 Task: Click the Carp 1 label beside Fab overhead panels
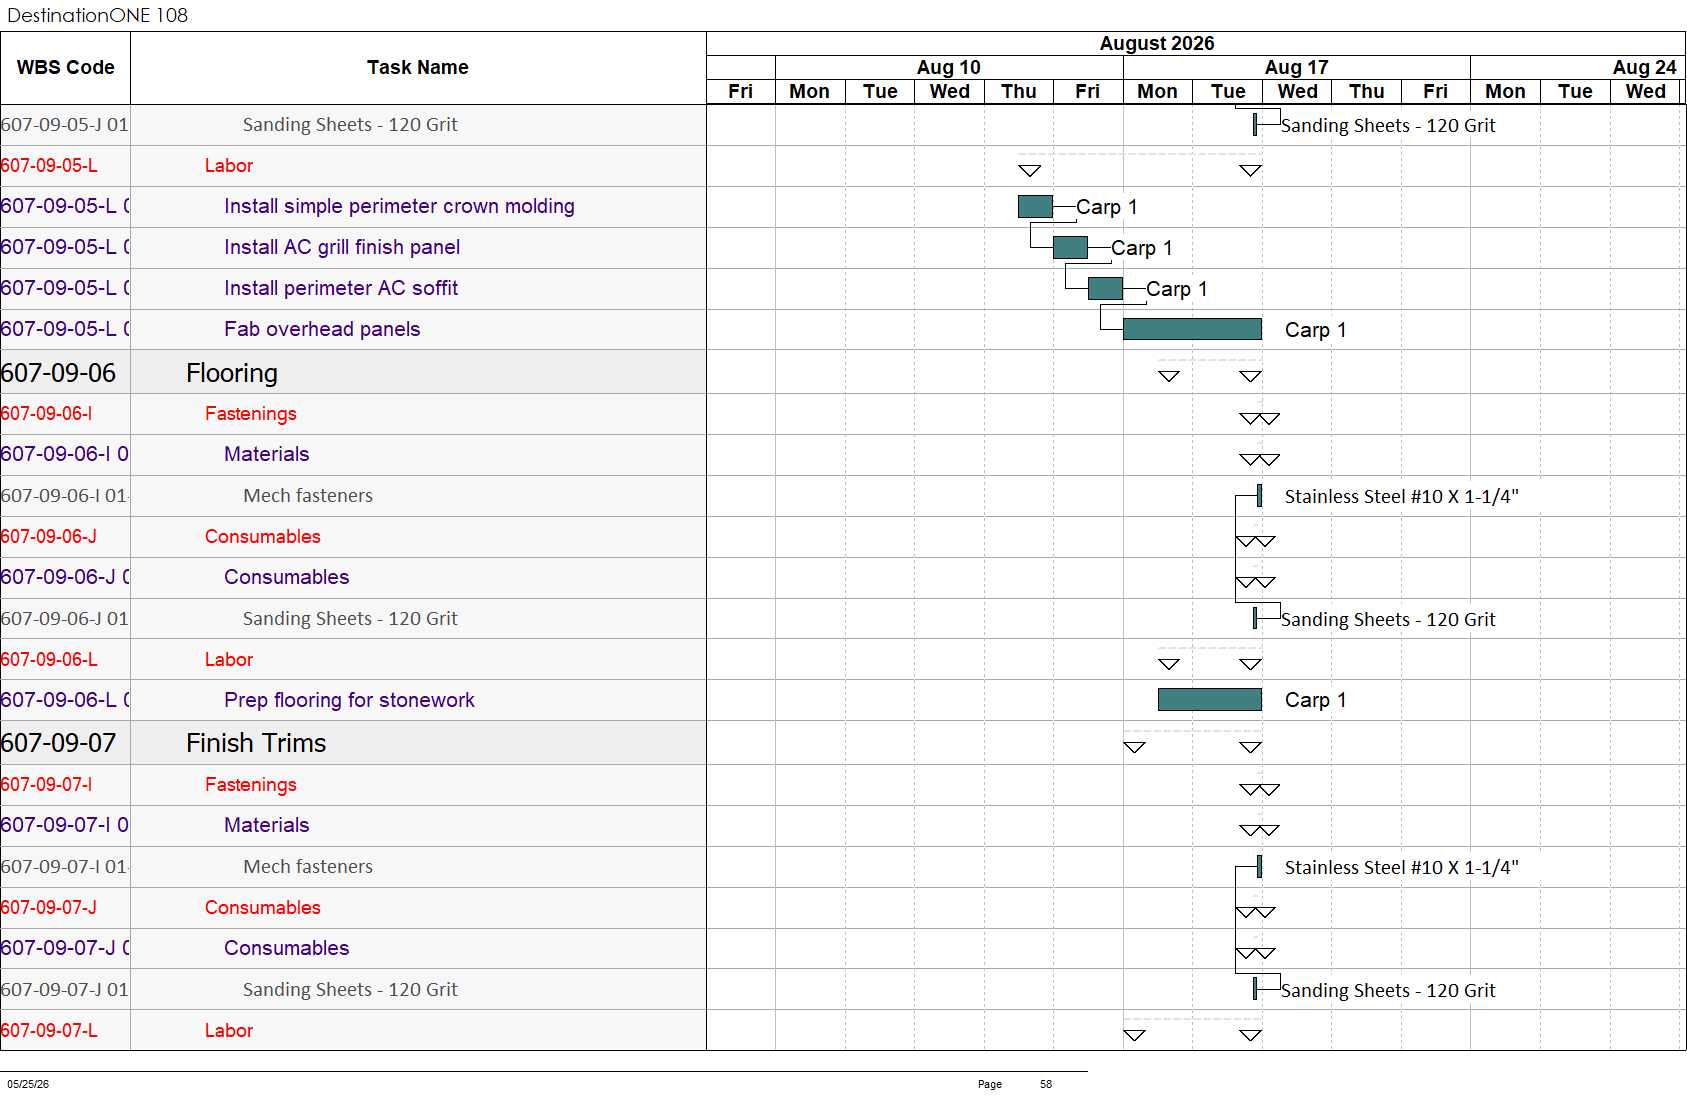click(1315, 330)
